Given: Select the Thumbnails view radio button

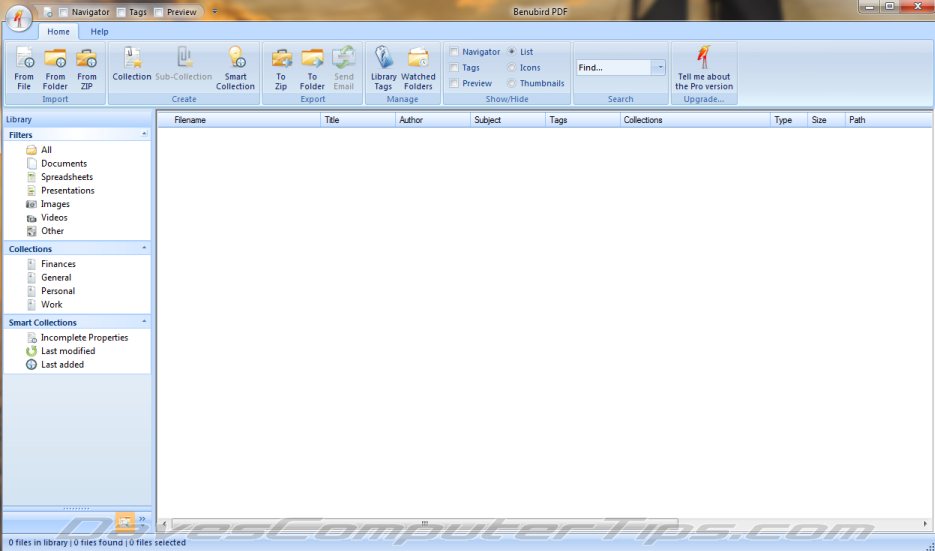Looking at the screenshot, I should click(x=512, y=83).
